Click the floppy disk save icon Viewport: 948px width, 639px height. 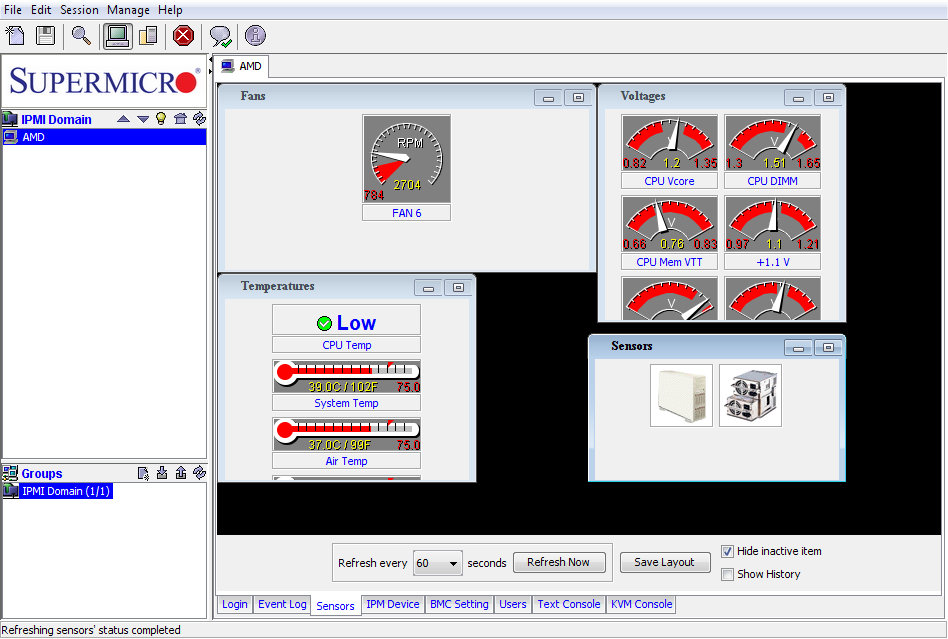point(45,36)
